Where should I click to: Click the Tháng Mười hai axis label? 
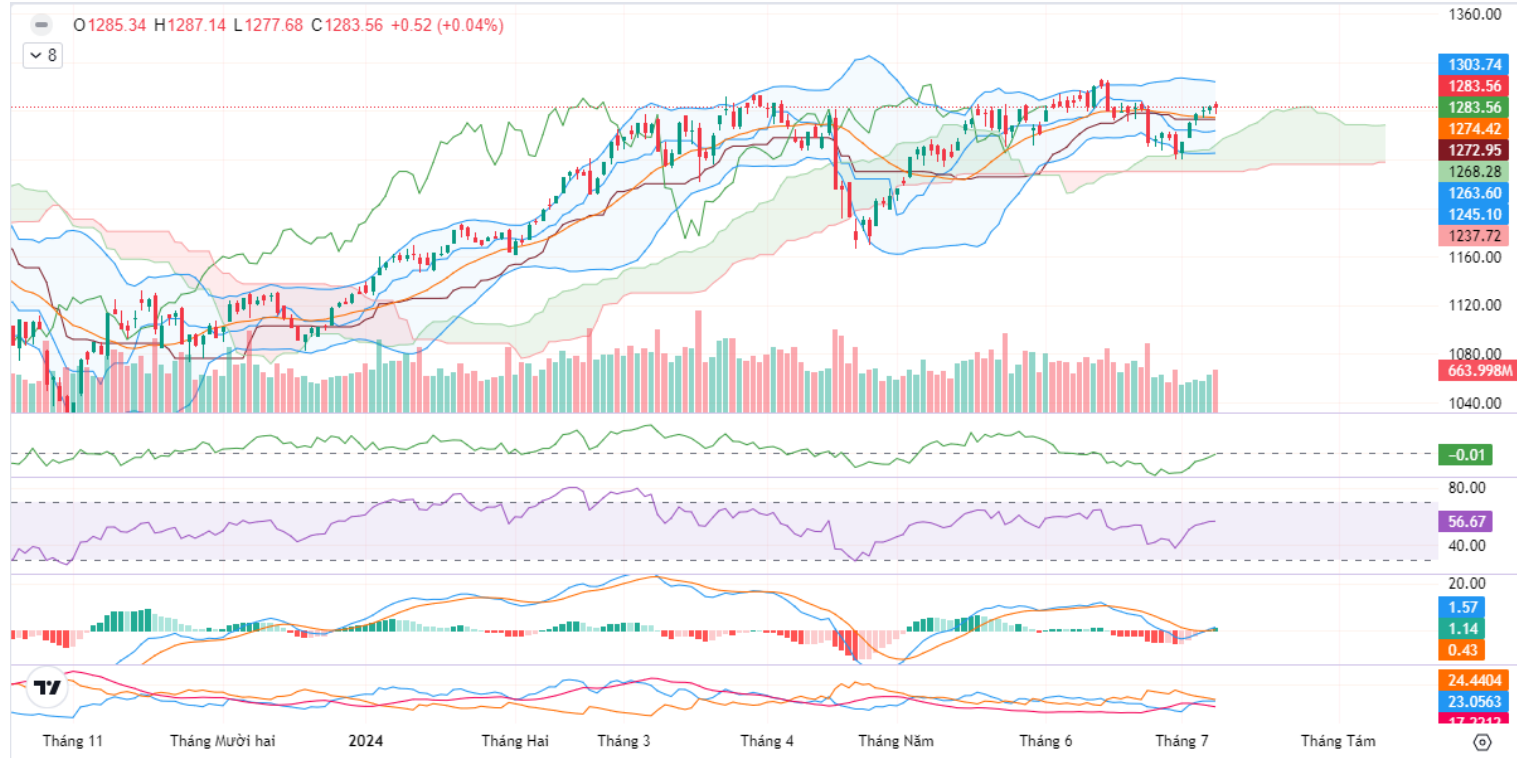click(x=222, y=741)
